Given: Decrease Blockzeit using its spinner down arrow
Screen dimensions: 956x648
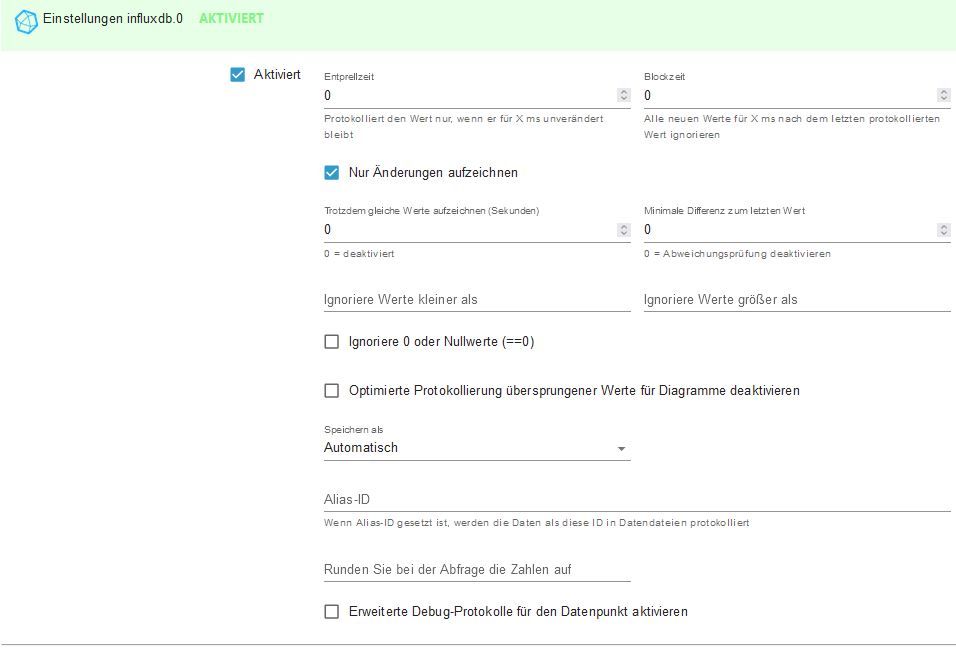Looking at the screenshot, I should 944,99.
